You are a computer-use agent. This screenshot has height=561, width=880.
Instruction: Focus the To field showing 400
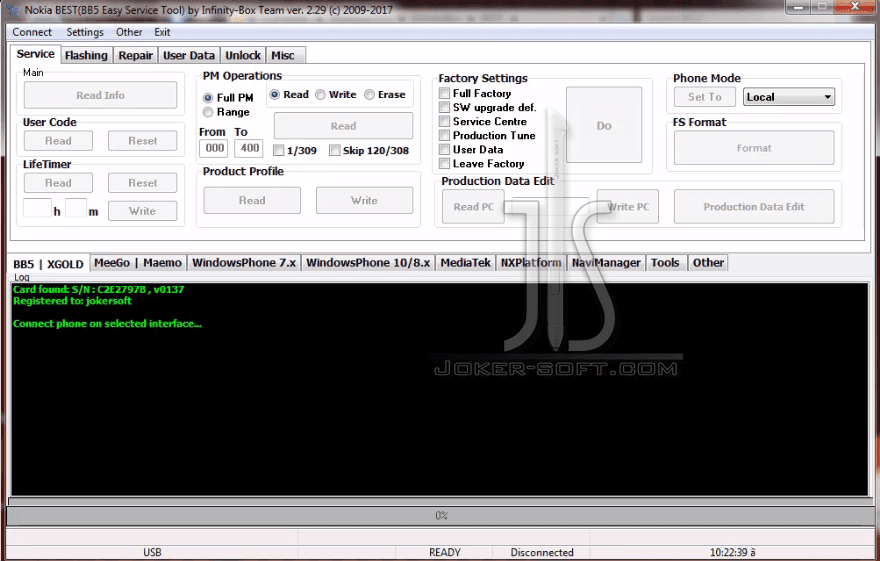pyautogui.click(x=249, y=148)
